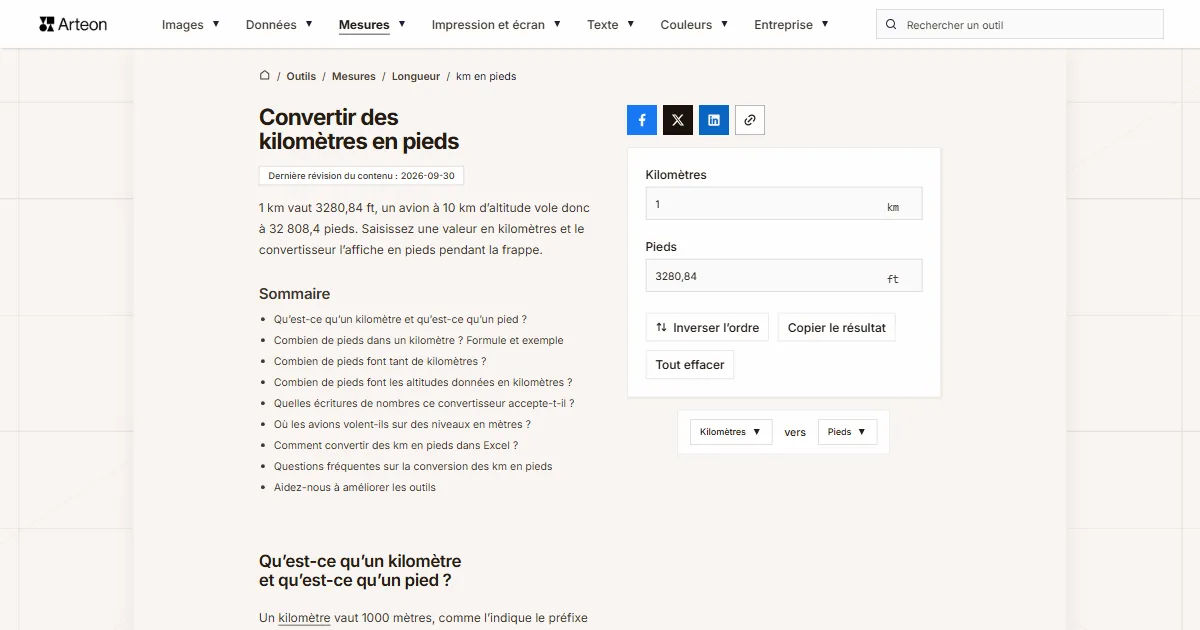Viewport: 1200px width, 630px height.
Task: Open the Kilomètres source unit dropdown
Action: point(731,432)
